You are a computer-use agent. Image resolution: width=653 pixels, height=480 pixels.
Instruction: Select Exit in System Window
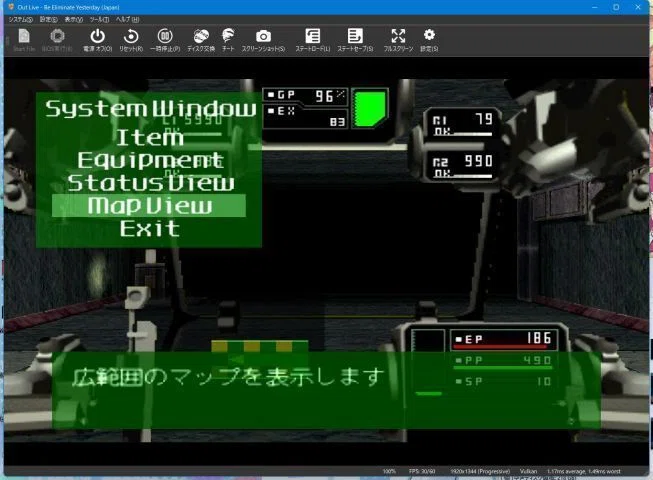[x=150, y=228]
